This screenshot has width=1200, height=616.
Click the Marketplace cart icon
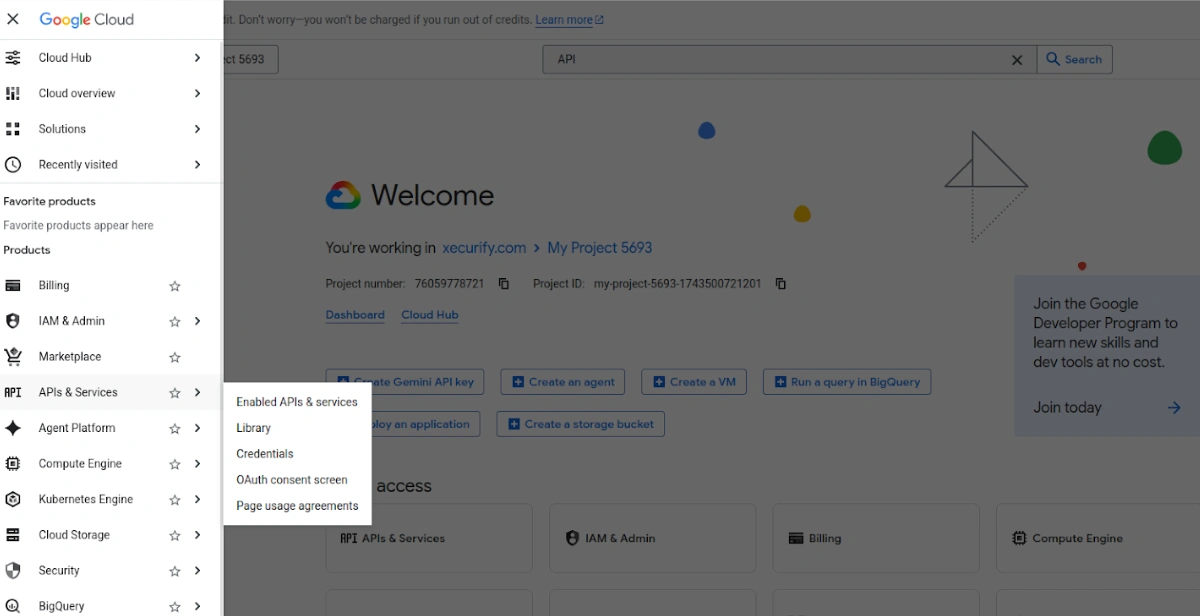[13, 357]
